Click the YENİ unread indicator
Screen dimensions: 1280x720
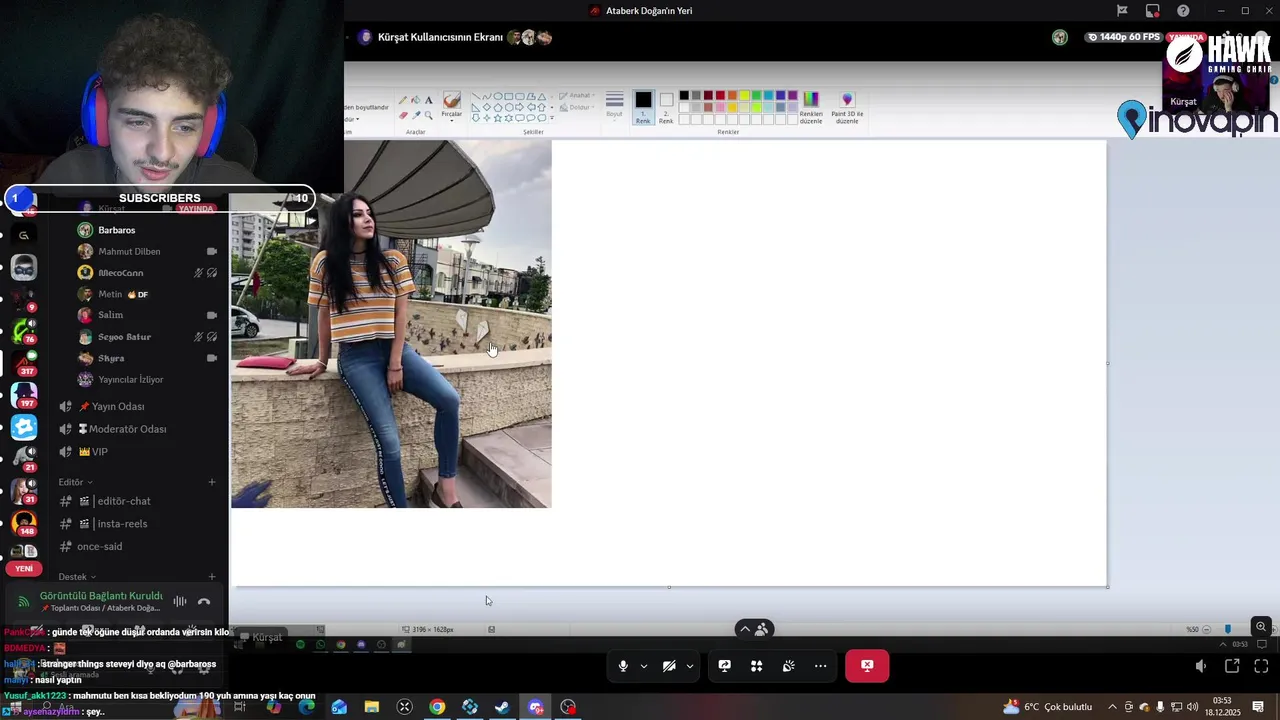[24, 569]
